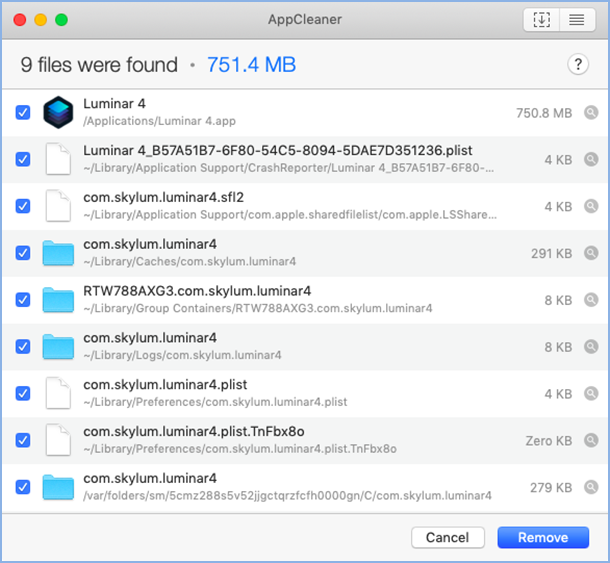Click the 750.8 MB size value
The width and height of the screenshot is (610, 563).
coord(544,113)
